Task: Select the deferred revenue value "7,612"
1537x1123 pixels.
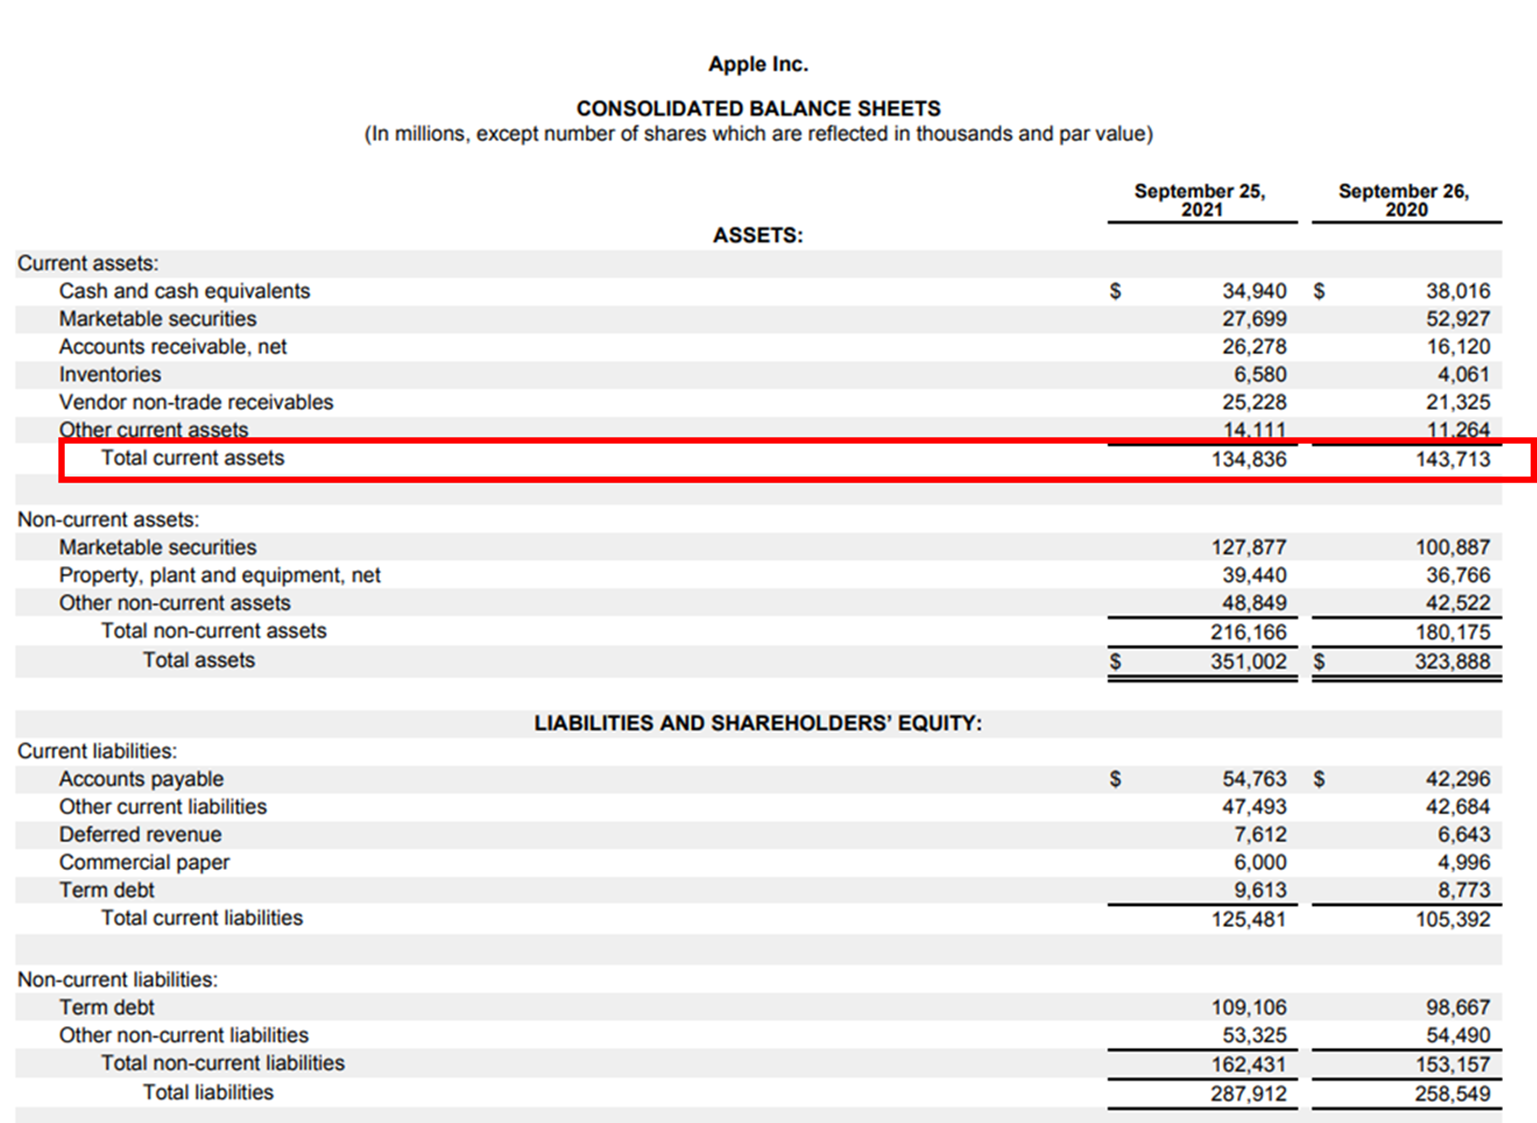Action: [x=1260, y=835]
